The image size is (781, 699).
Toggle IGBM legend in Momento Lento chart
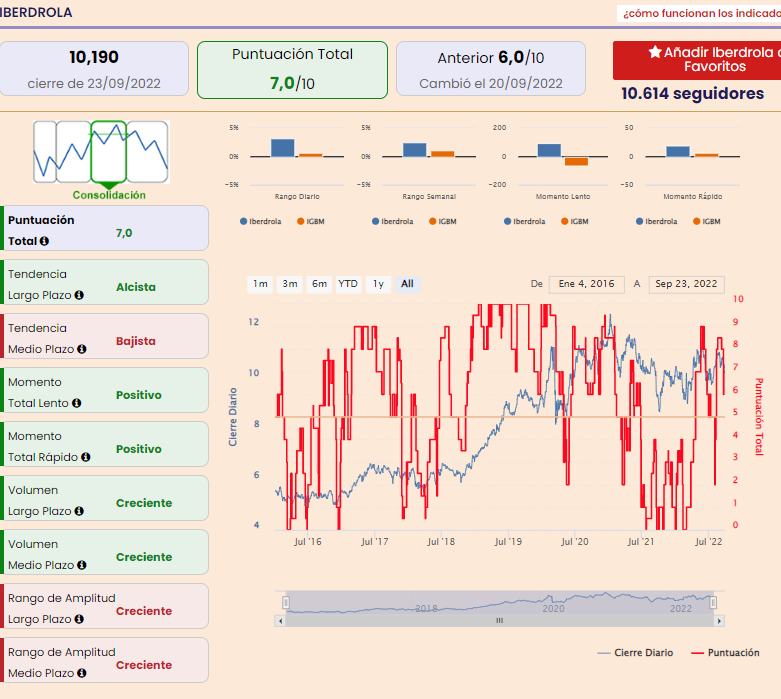(575, 221)
